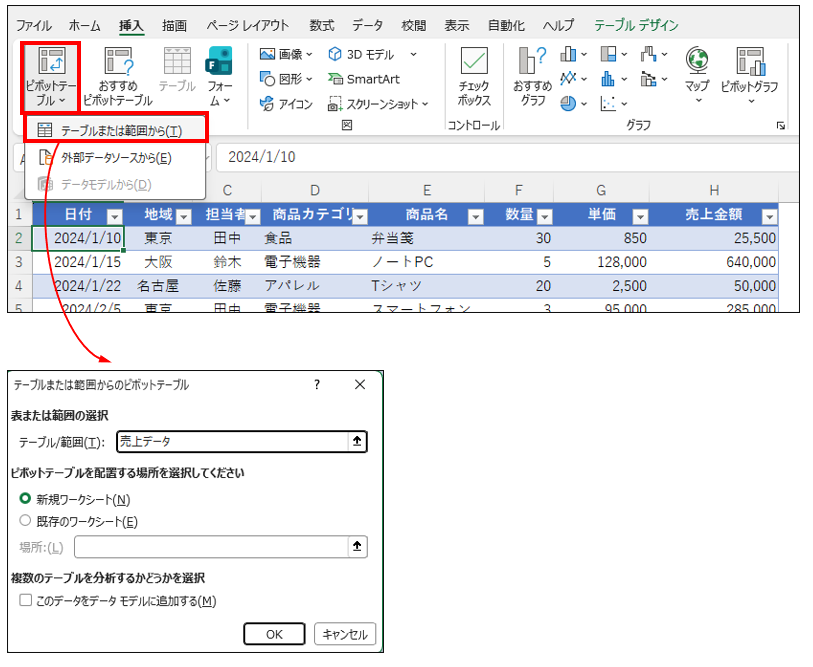Open the 画像 insert dropdown
Image resolution: width=813 pixels, height=667 pixels.
click(x=285, y=54)
